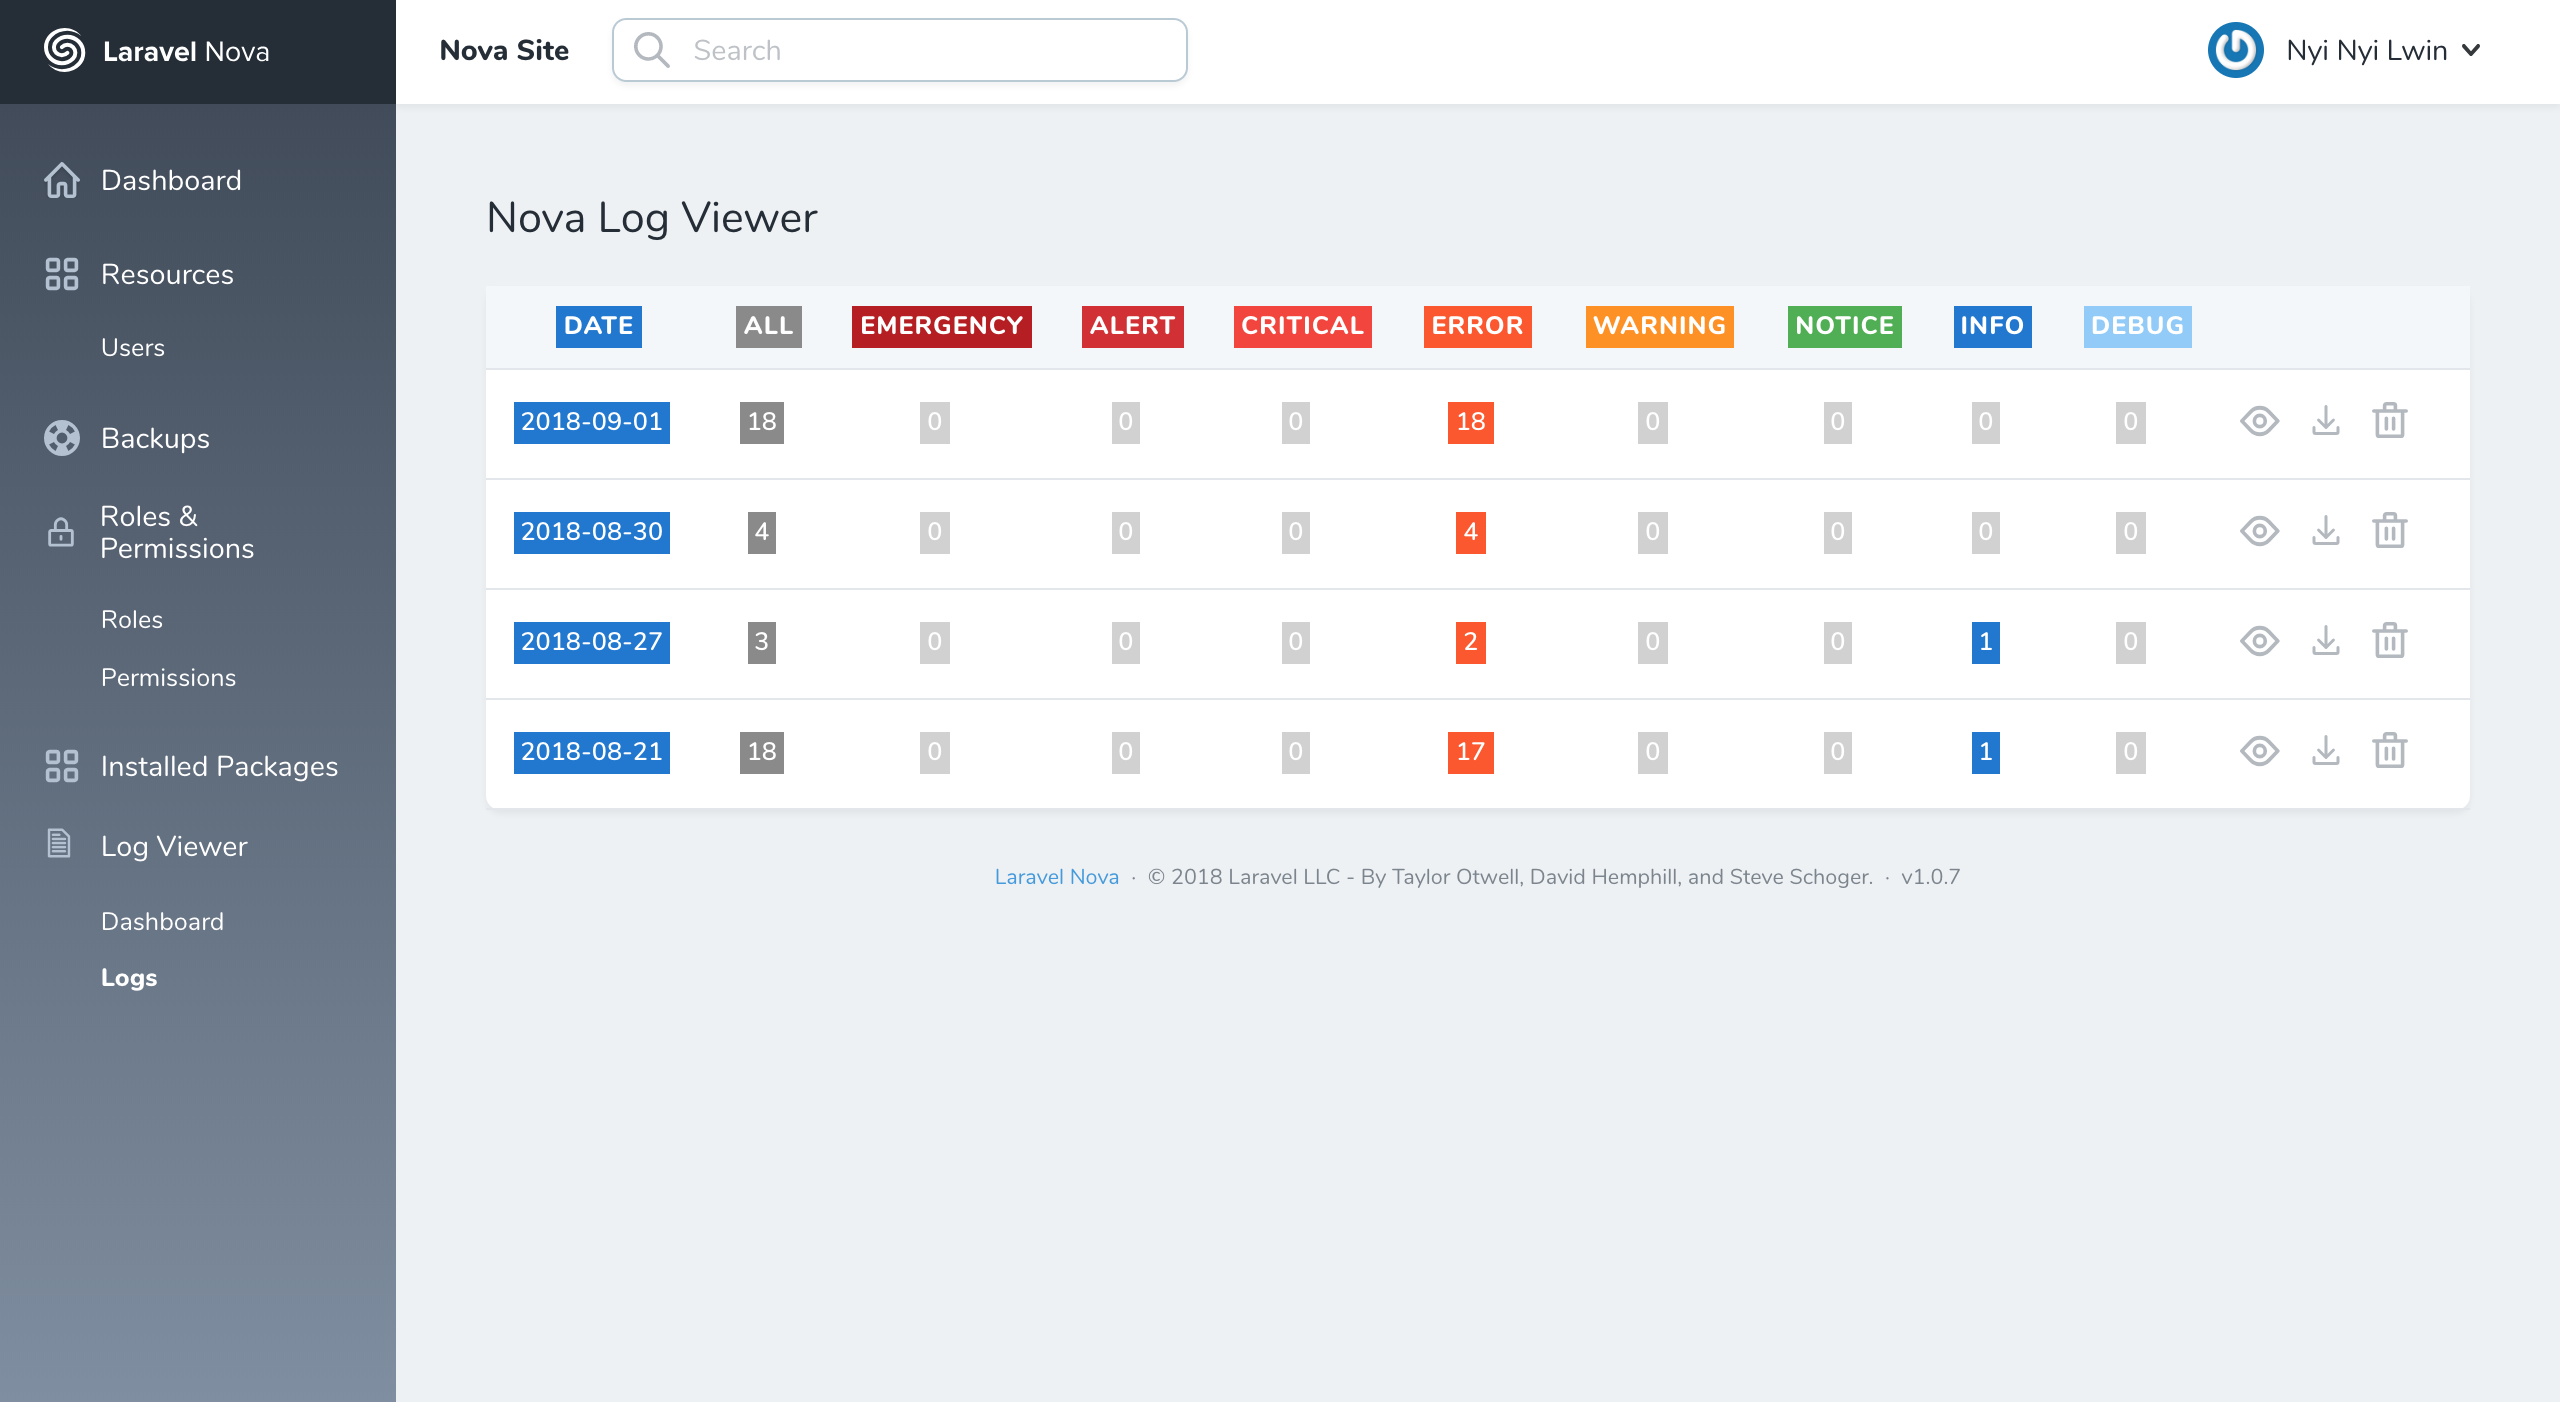The height and width of the screenshot is (1402, 2560).
Task: Click the search magnifier icon
Action: pyautogui.click(x=653, y=48)
